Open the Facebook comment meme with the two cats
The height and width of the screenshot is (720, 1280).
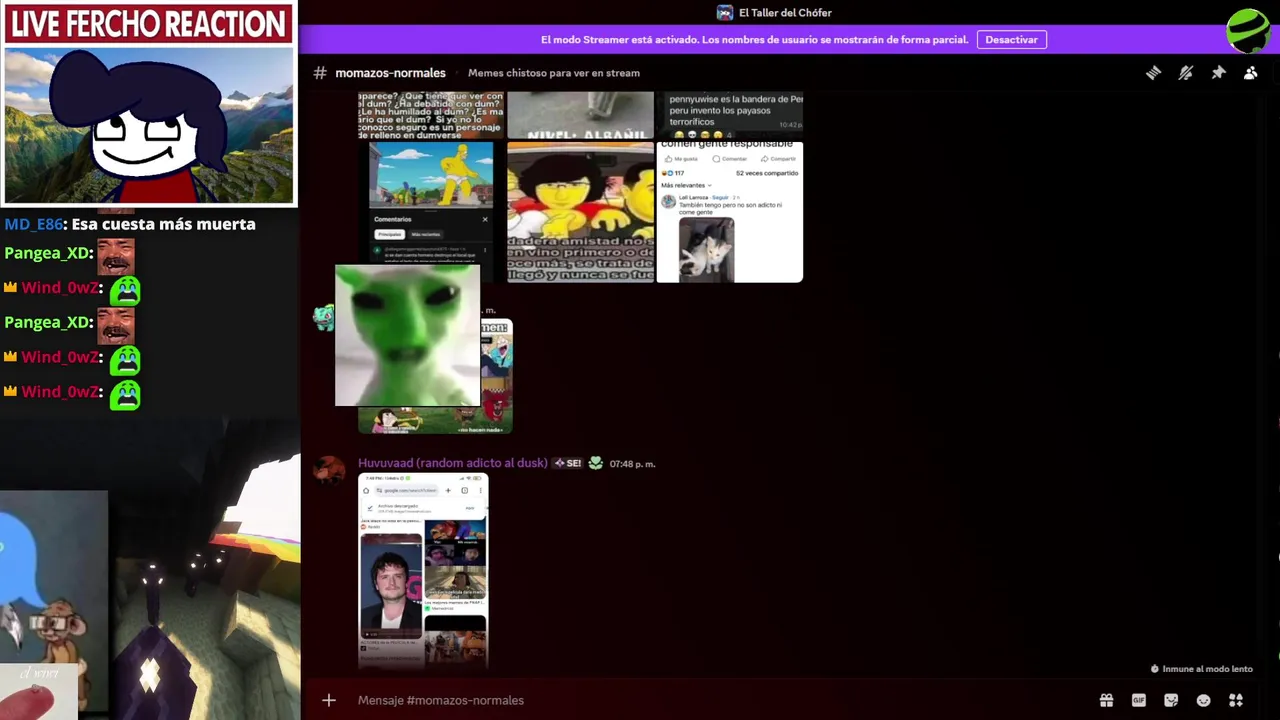(730, 212)
